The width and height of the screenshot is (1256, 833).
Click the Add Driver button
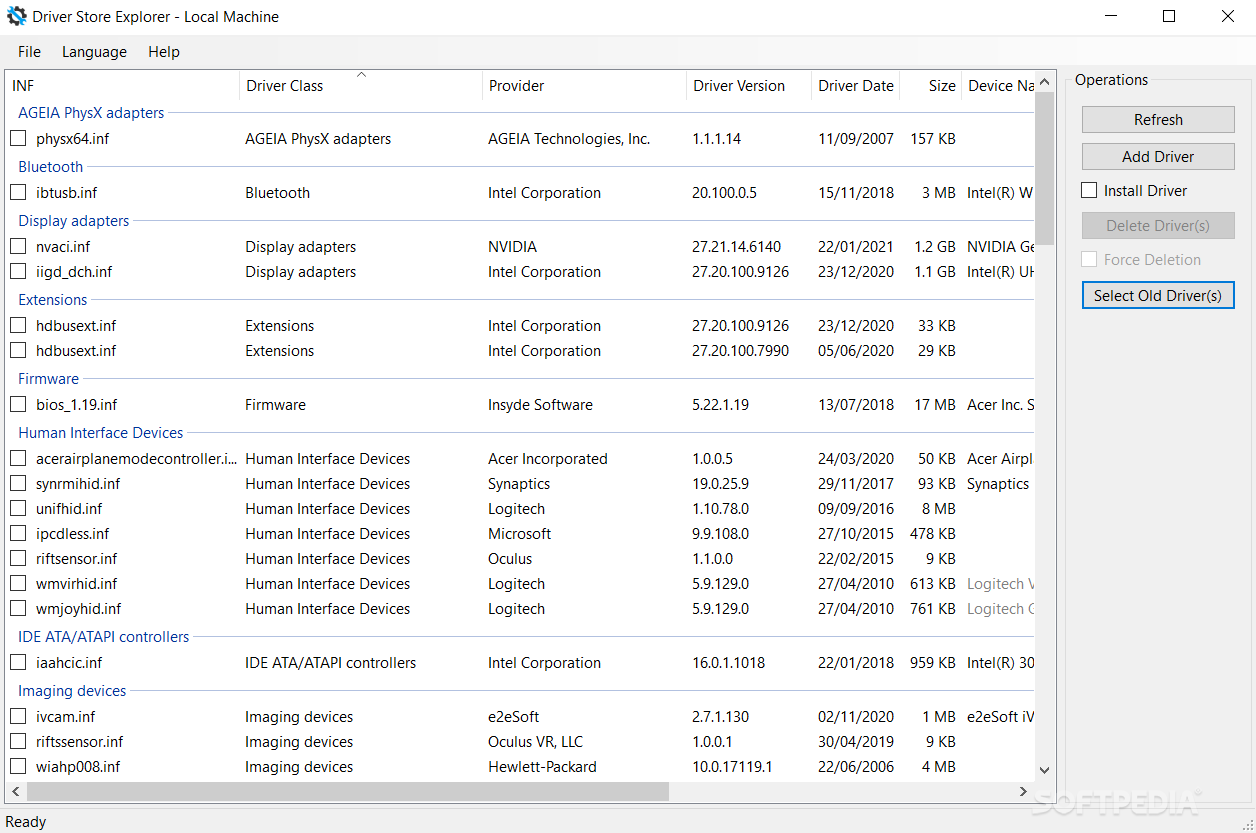[x=1158, y=157]
